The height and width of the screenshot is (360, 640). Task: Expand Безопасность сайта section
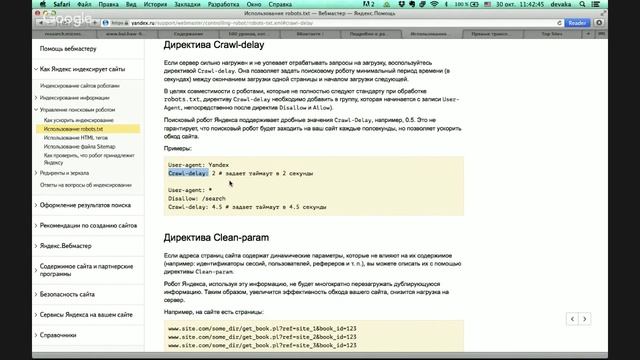[36, 294]
